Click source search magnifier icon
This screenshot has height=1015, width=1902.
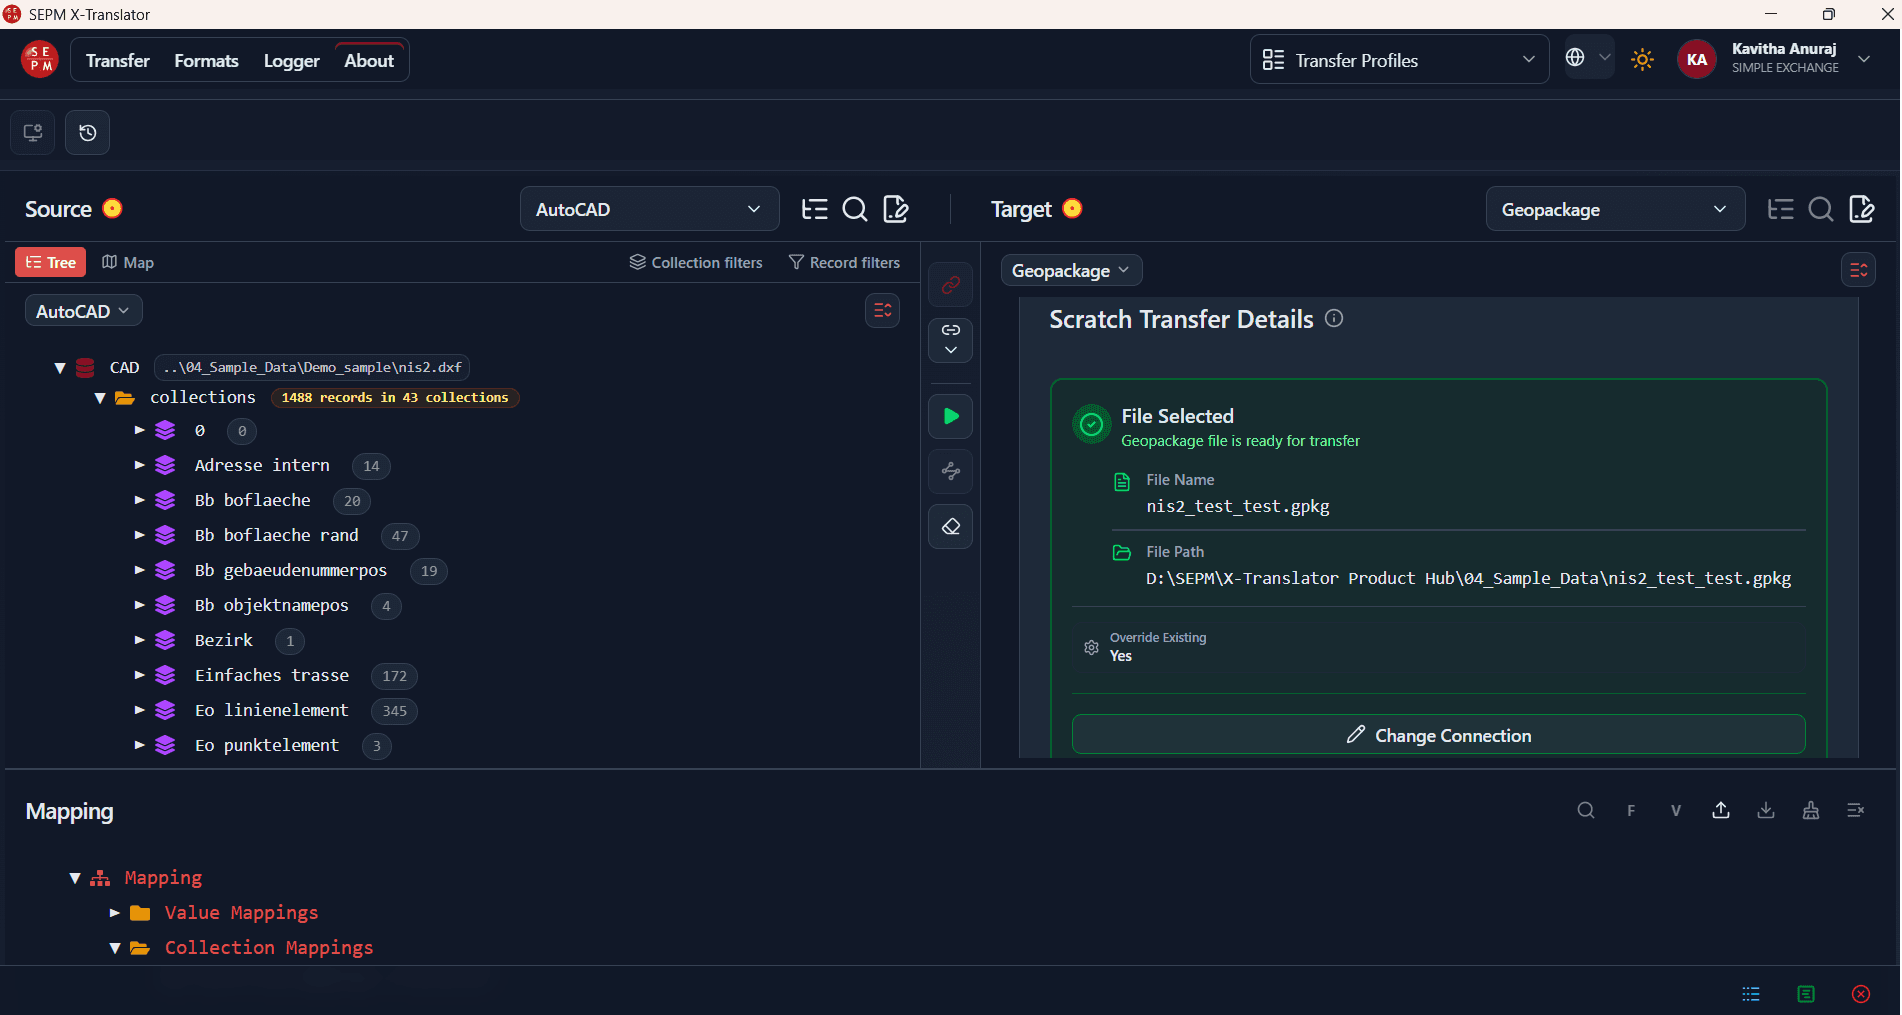click(855, 209)
